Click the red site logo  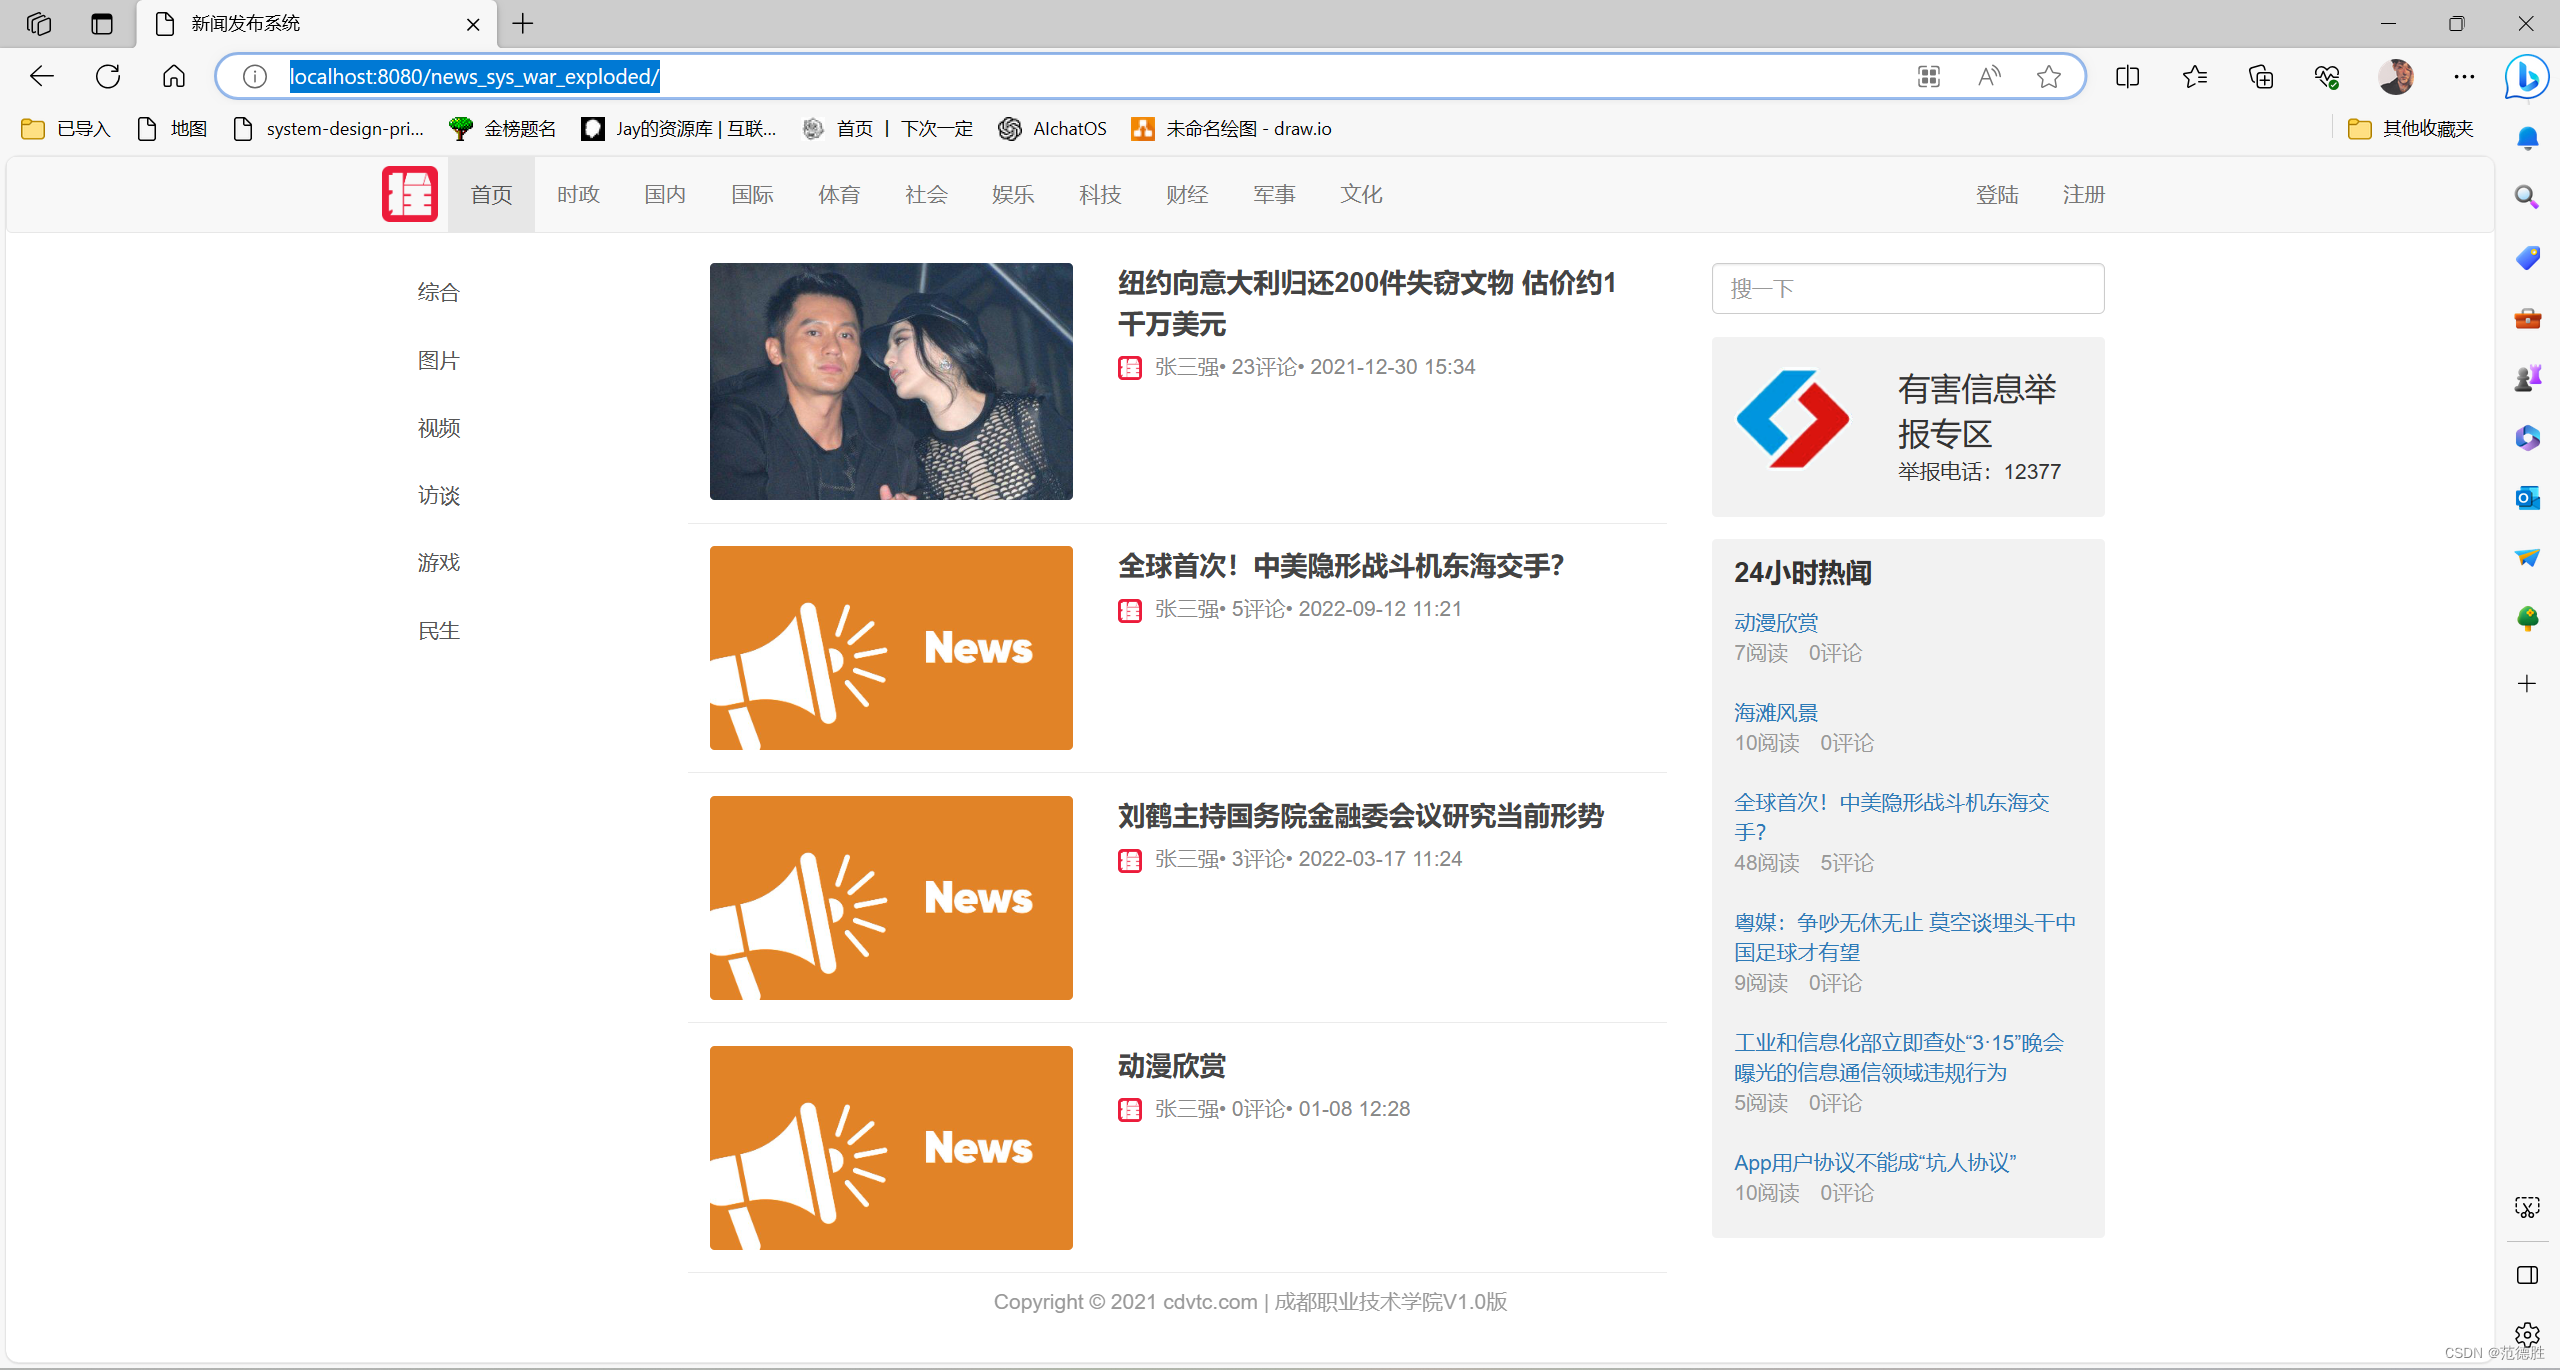[x=409, y=193]
